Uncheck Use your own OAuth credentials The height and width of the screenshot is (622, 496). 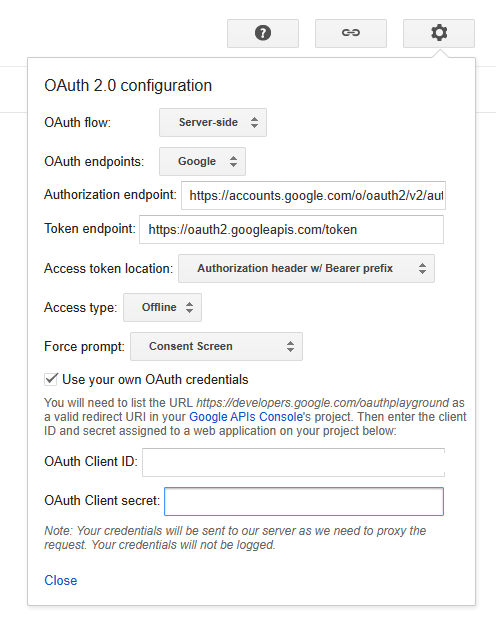pyautogui.click(x=51, y=379)
